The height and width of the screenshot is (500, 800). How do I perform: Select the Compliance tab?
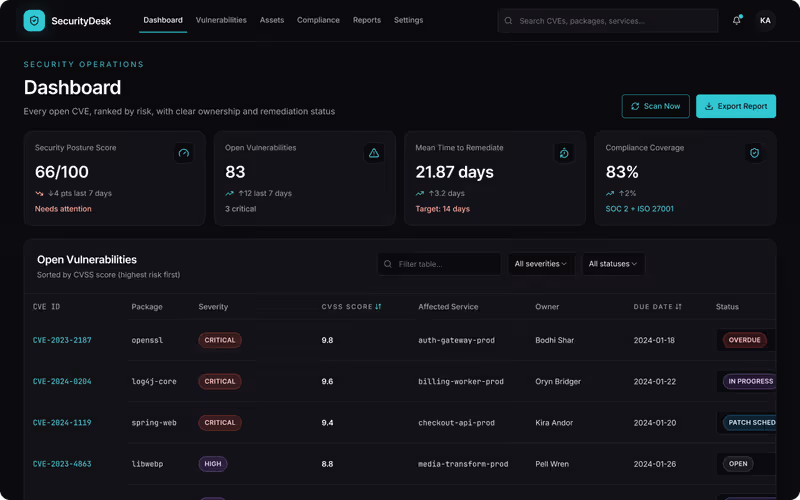[318, 20]
